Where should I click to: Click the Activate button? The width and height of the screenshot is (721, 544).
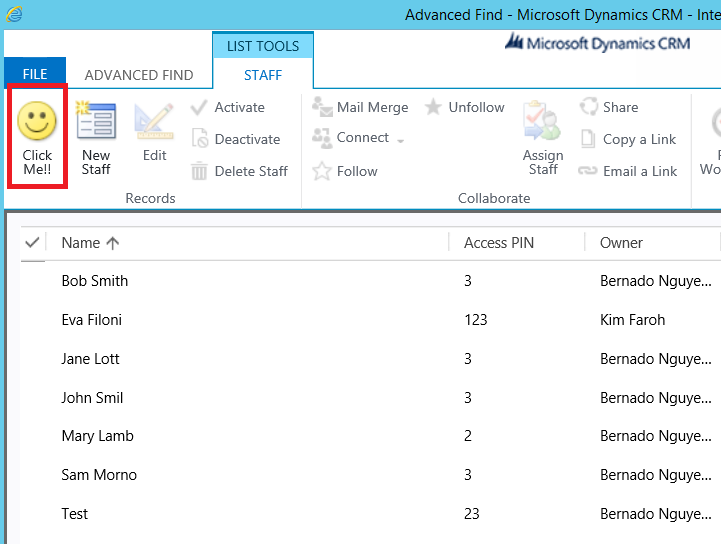228,107
